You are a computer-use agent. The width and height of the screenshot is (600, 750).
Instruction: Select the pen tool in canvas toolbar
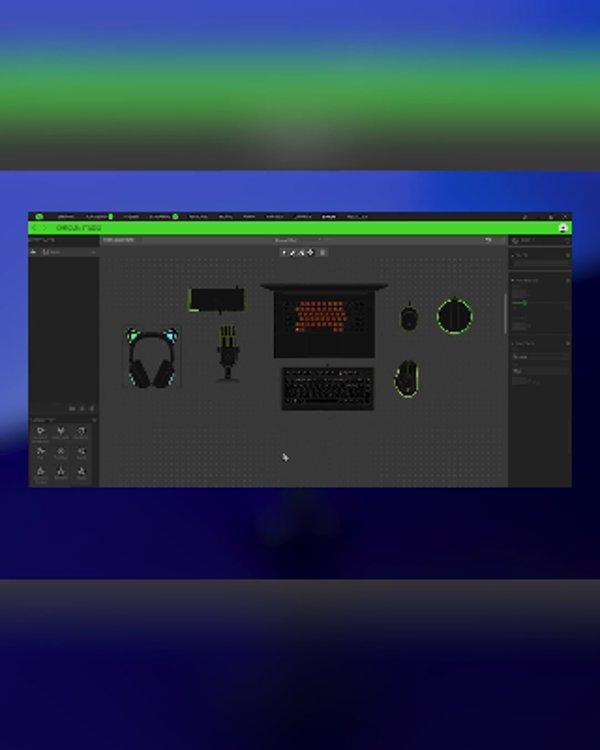click(293, 253)
